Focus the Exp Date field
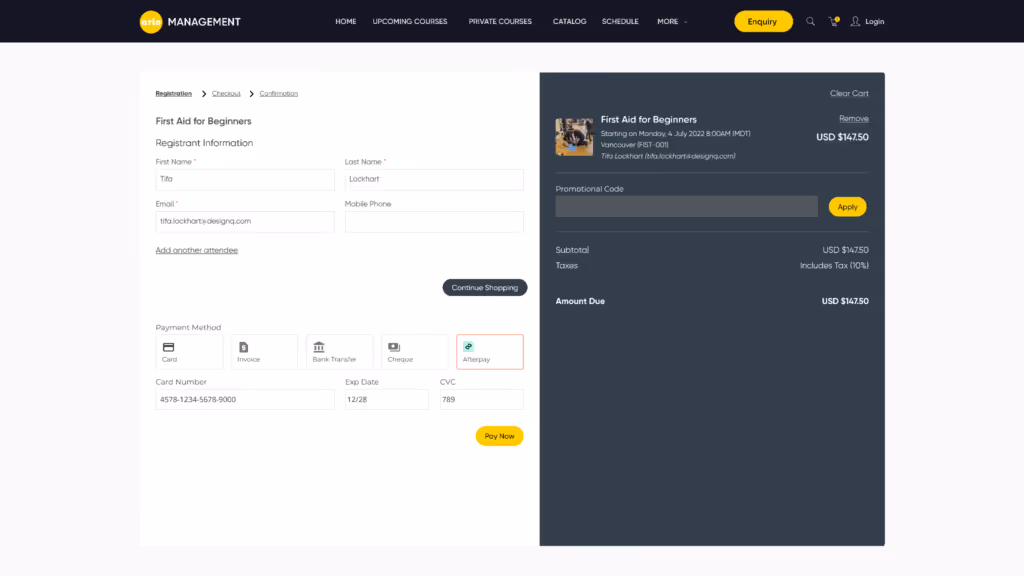The width and height of the screenshot is (1024, 576). coord(387,400)
